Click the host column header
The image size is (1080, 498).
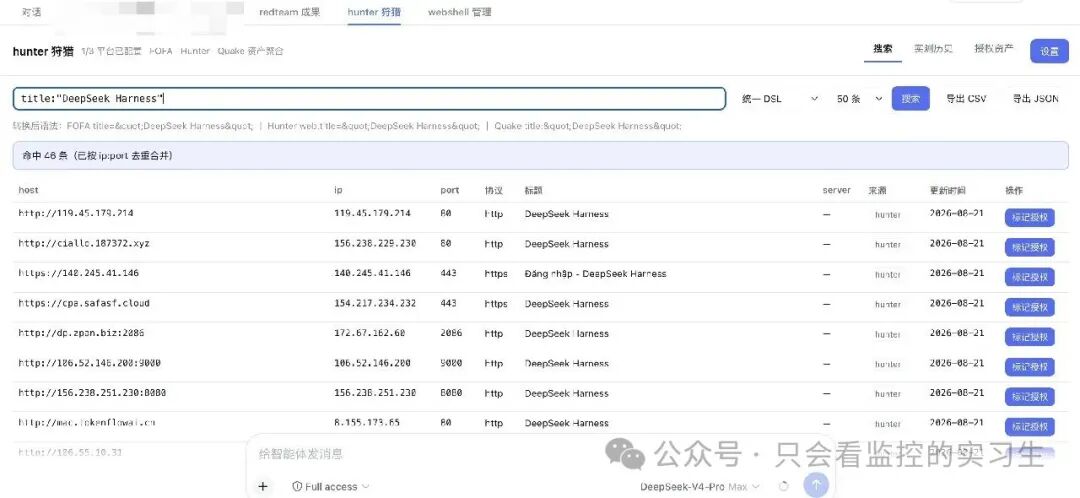(x=28, y=190)
